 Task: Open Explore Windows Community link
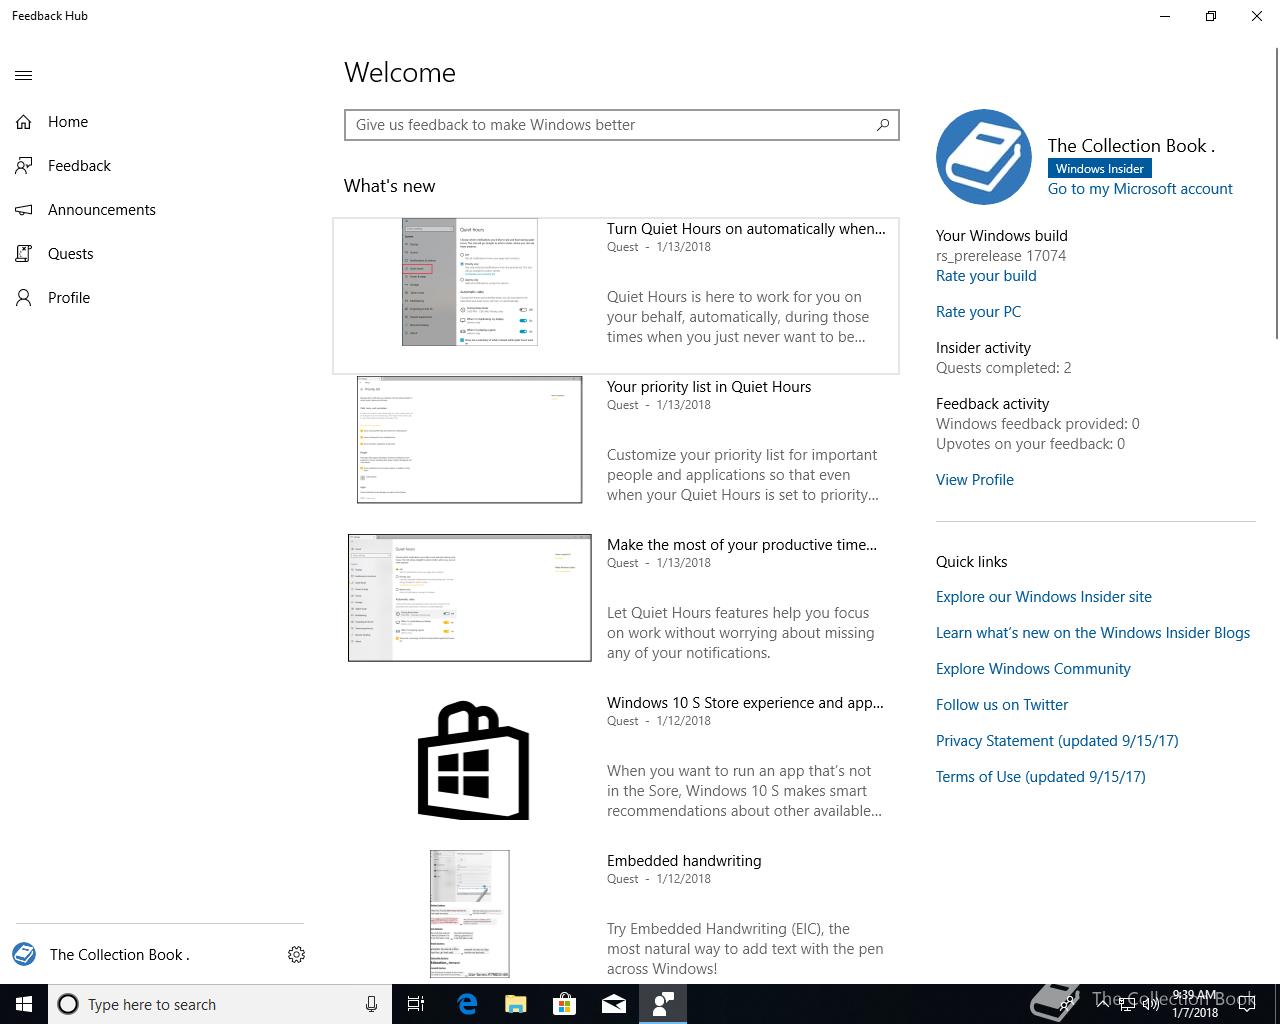[1033, 669]
